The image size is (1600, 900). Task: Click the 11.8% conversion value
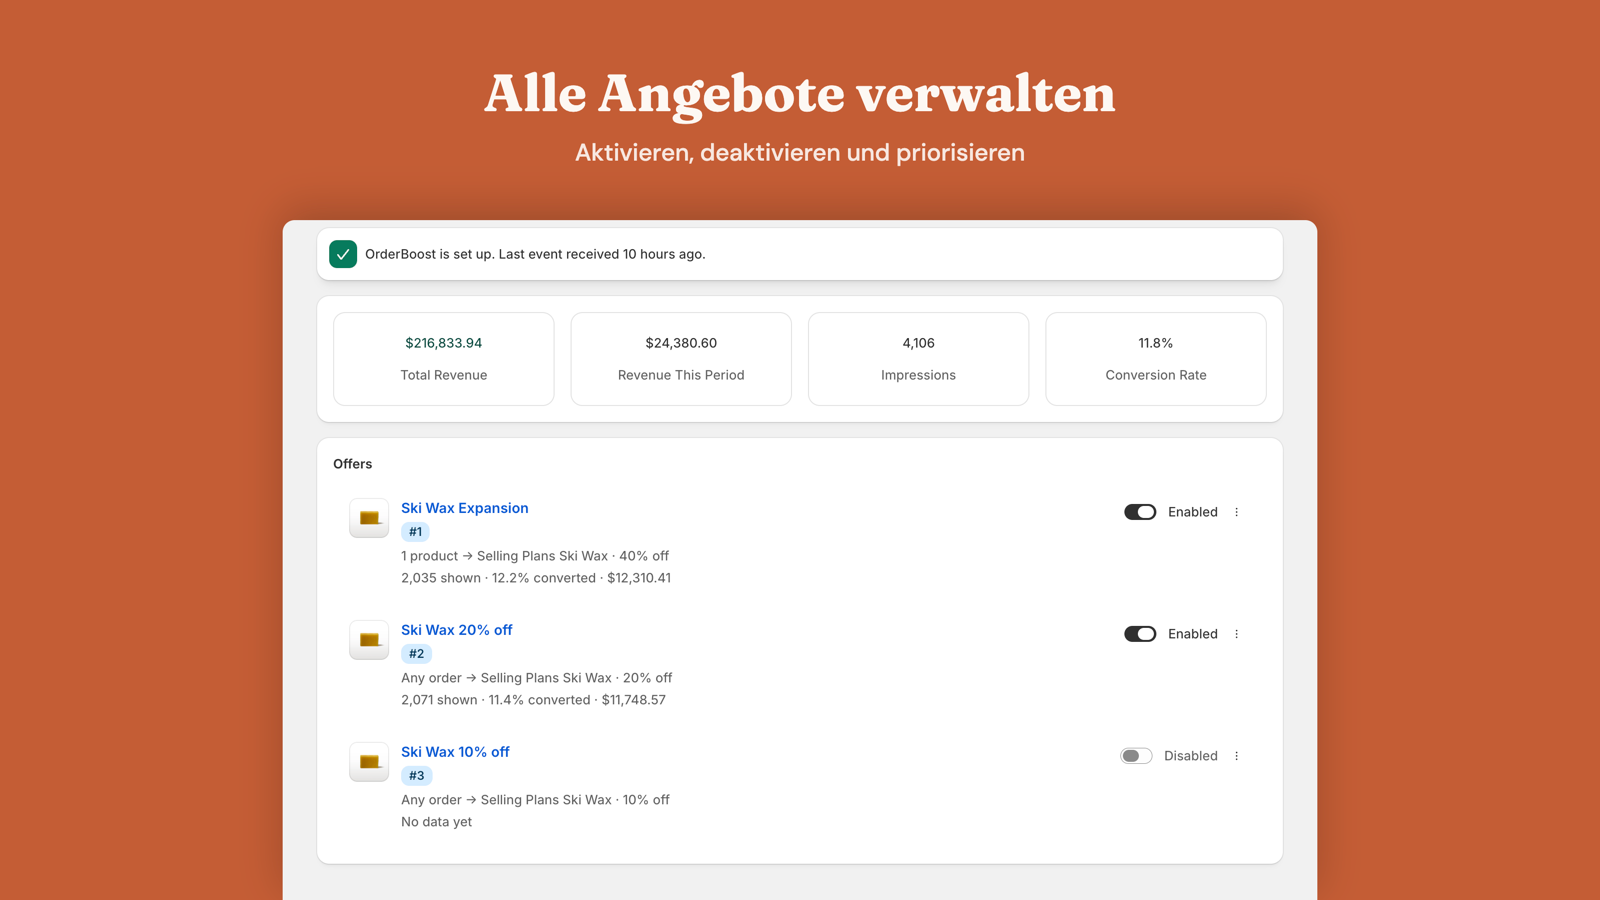[1156, 343]
